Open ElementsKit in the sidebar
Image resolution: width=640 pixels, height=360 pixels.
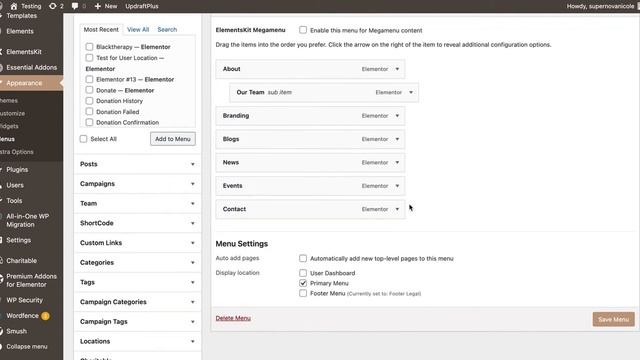point(24,52)
